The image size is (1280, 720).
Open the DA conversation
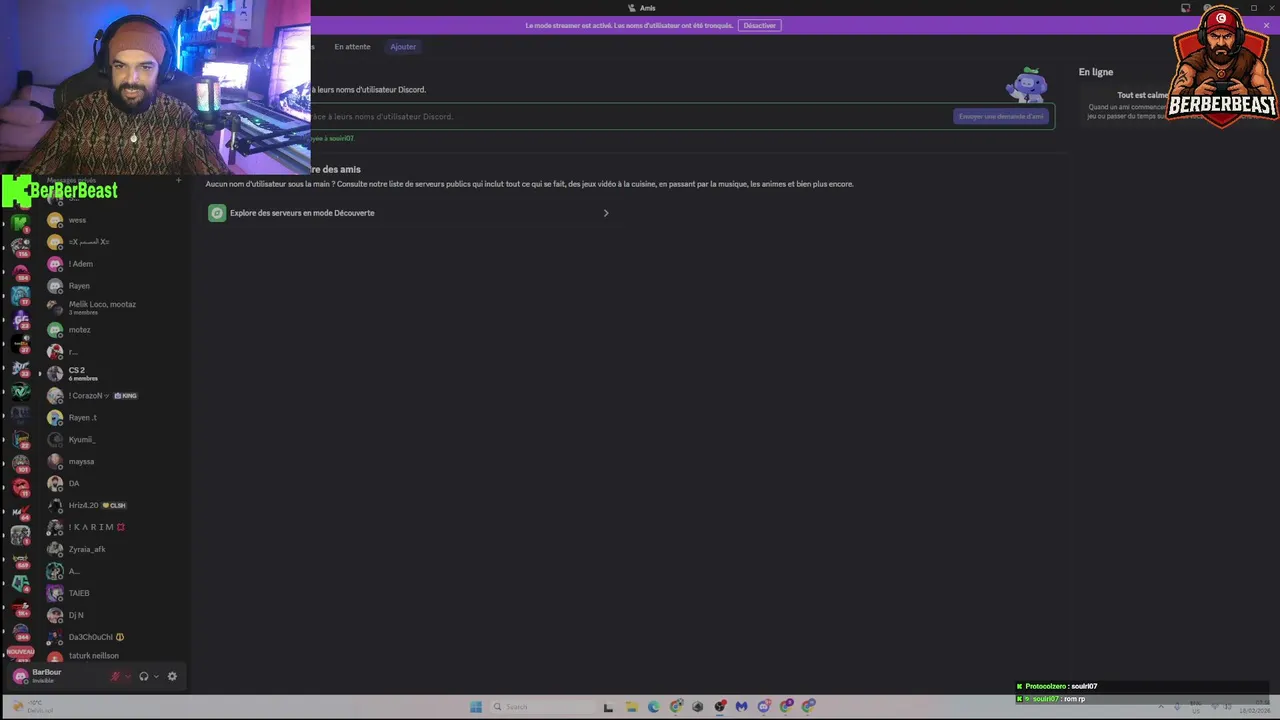tap(112, 484)
